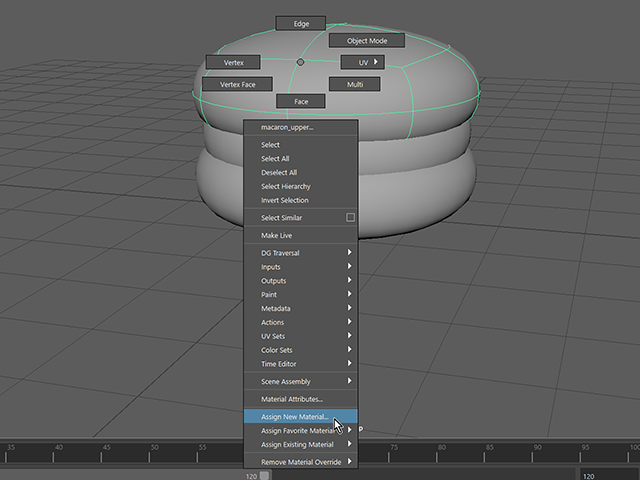The width and height of the screenshot is (640, 480).
Task: Expand the Actions submenu
Action: [301, 322]
